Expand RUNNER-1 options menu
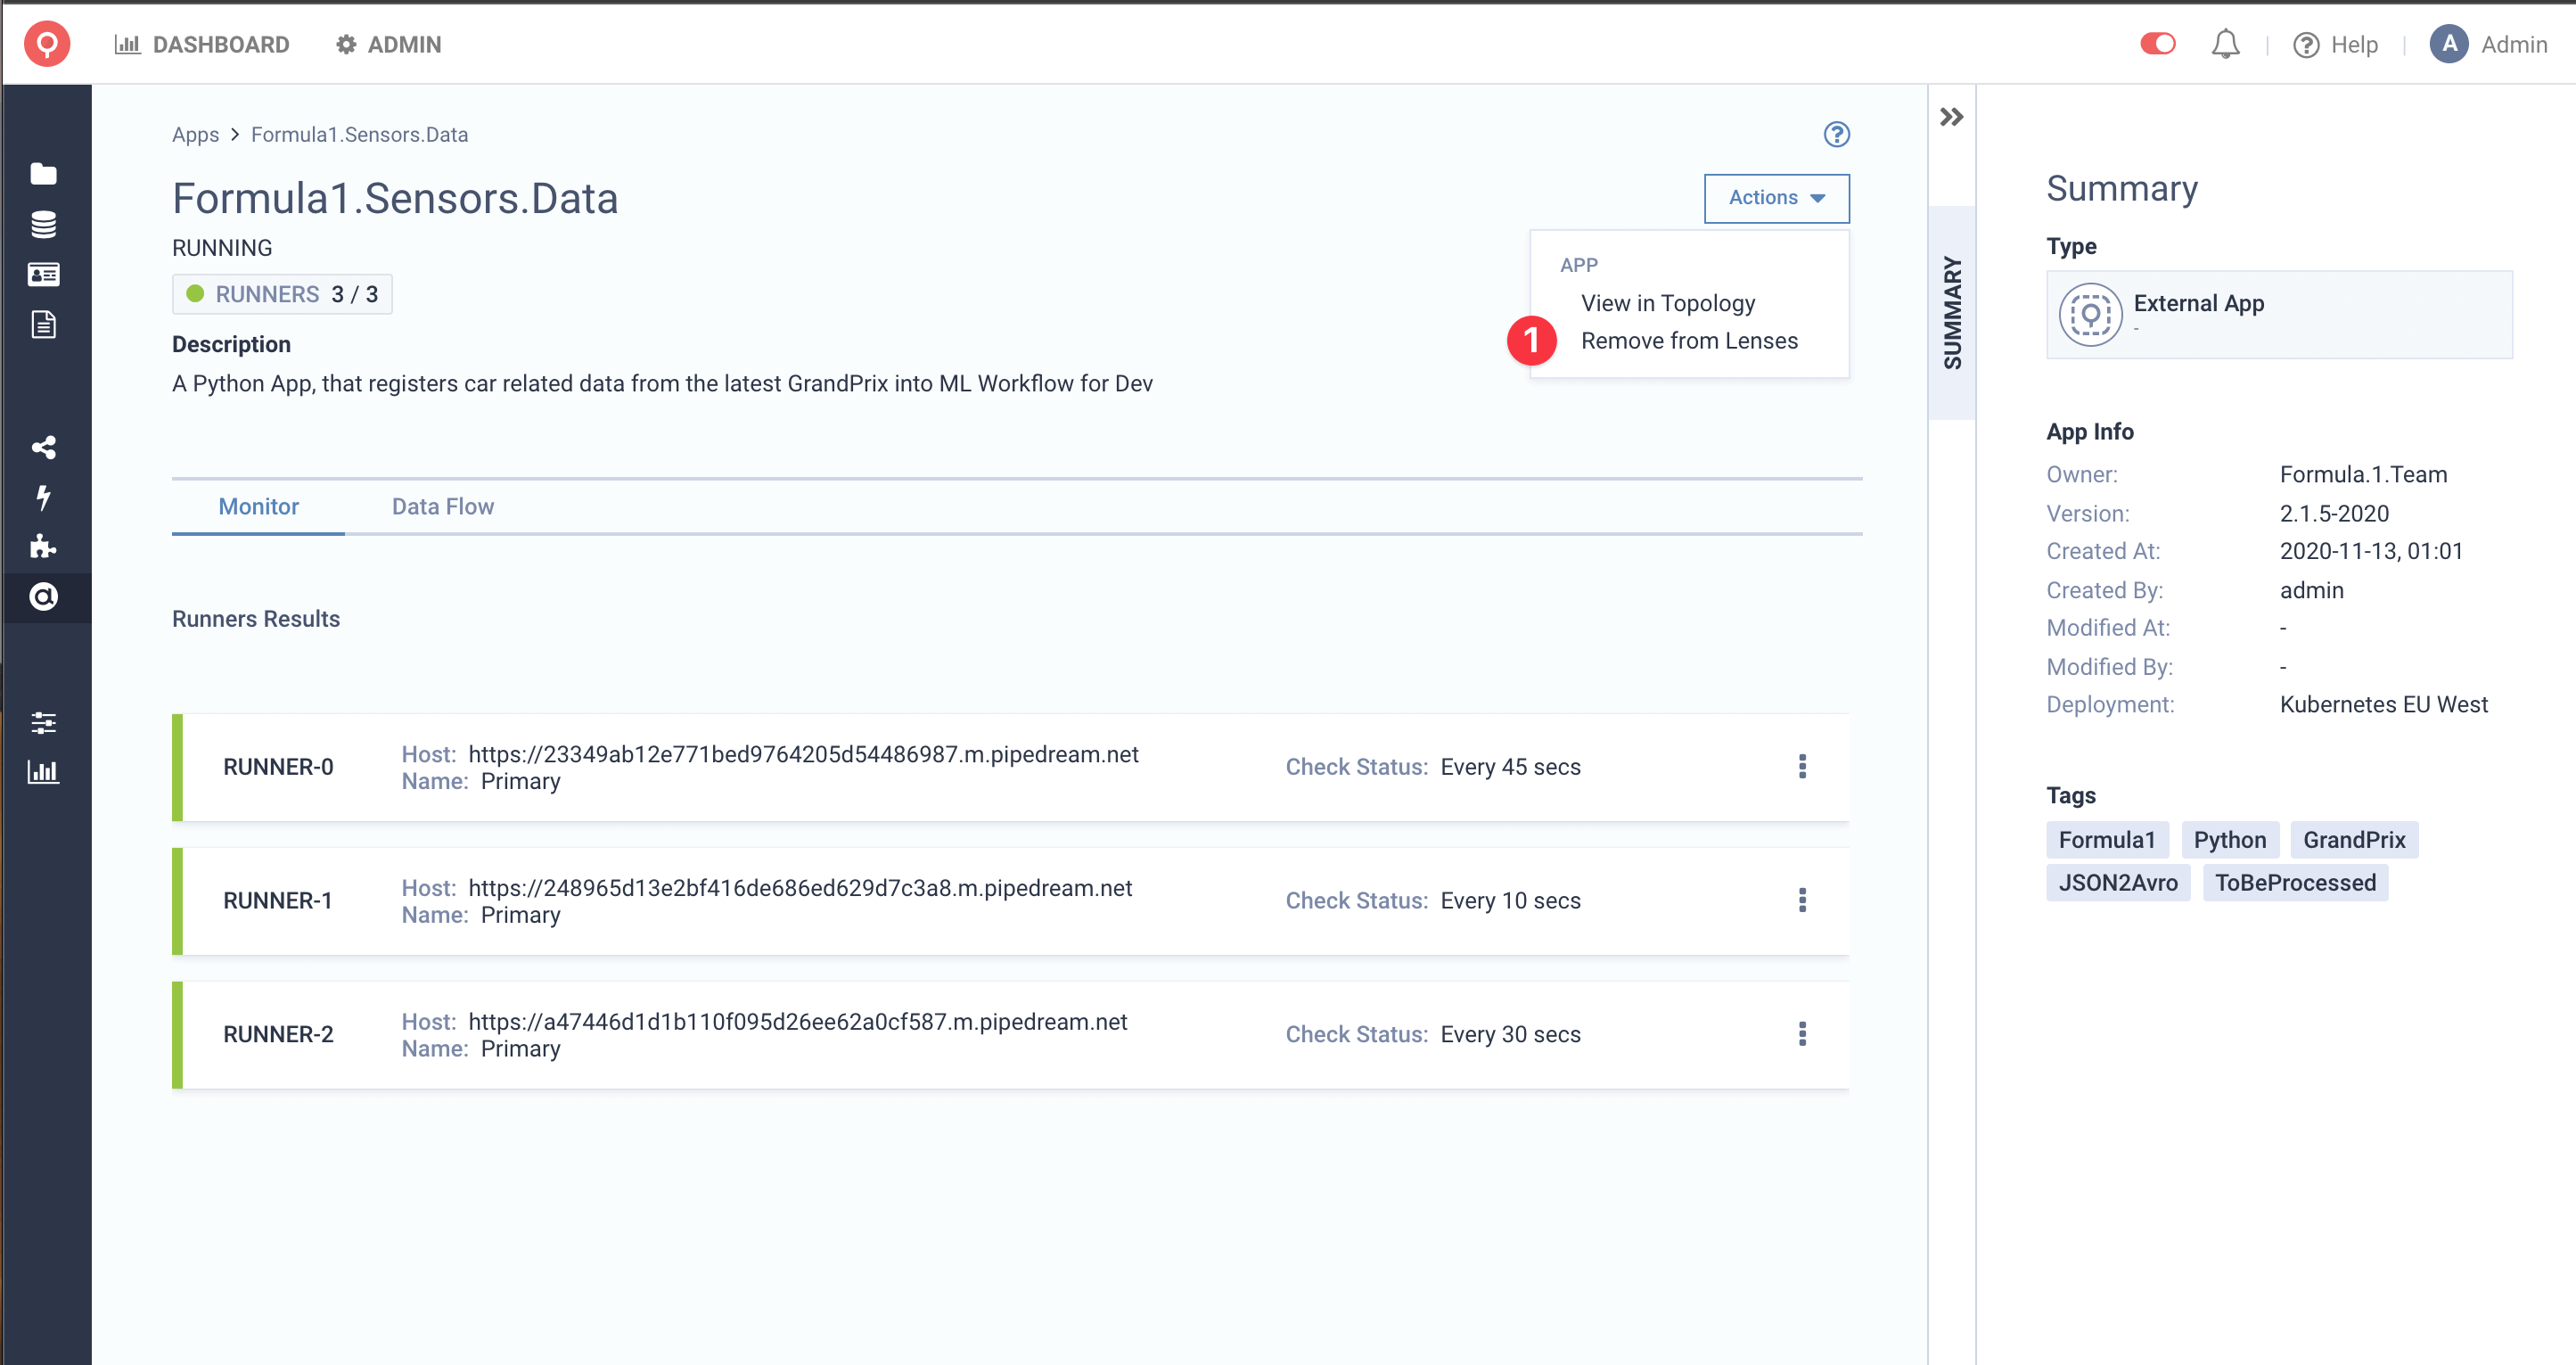 [1801, 900]
